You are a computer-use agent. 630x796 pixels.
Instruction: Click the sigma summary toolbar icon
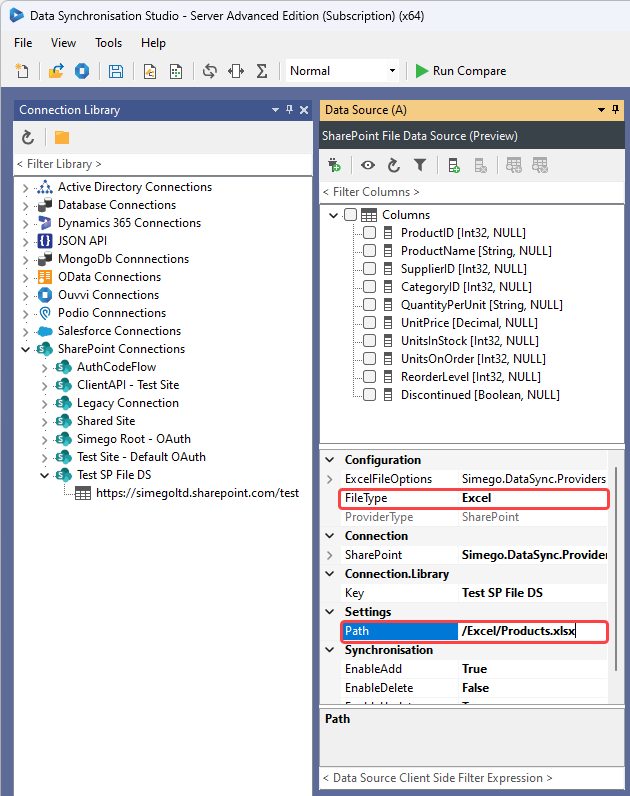(x=262, y=71)
